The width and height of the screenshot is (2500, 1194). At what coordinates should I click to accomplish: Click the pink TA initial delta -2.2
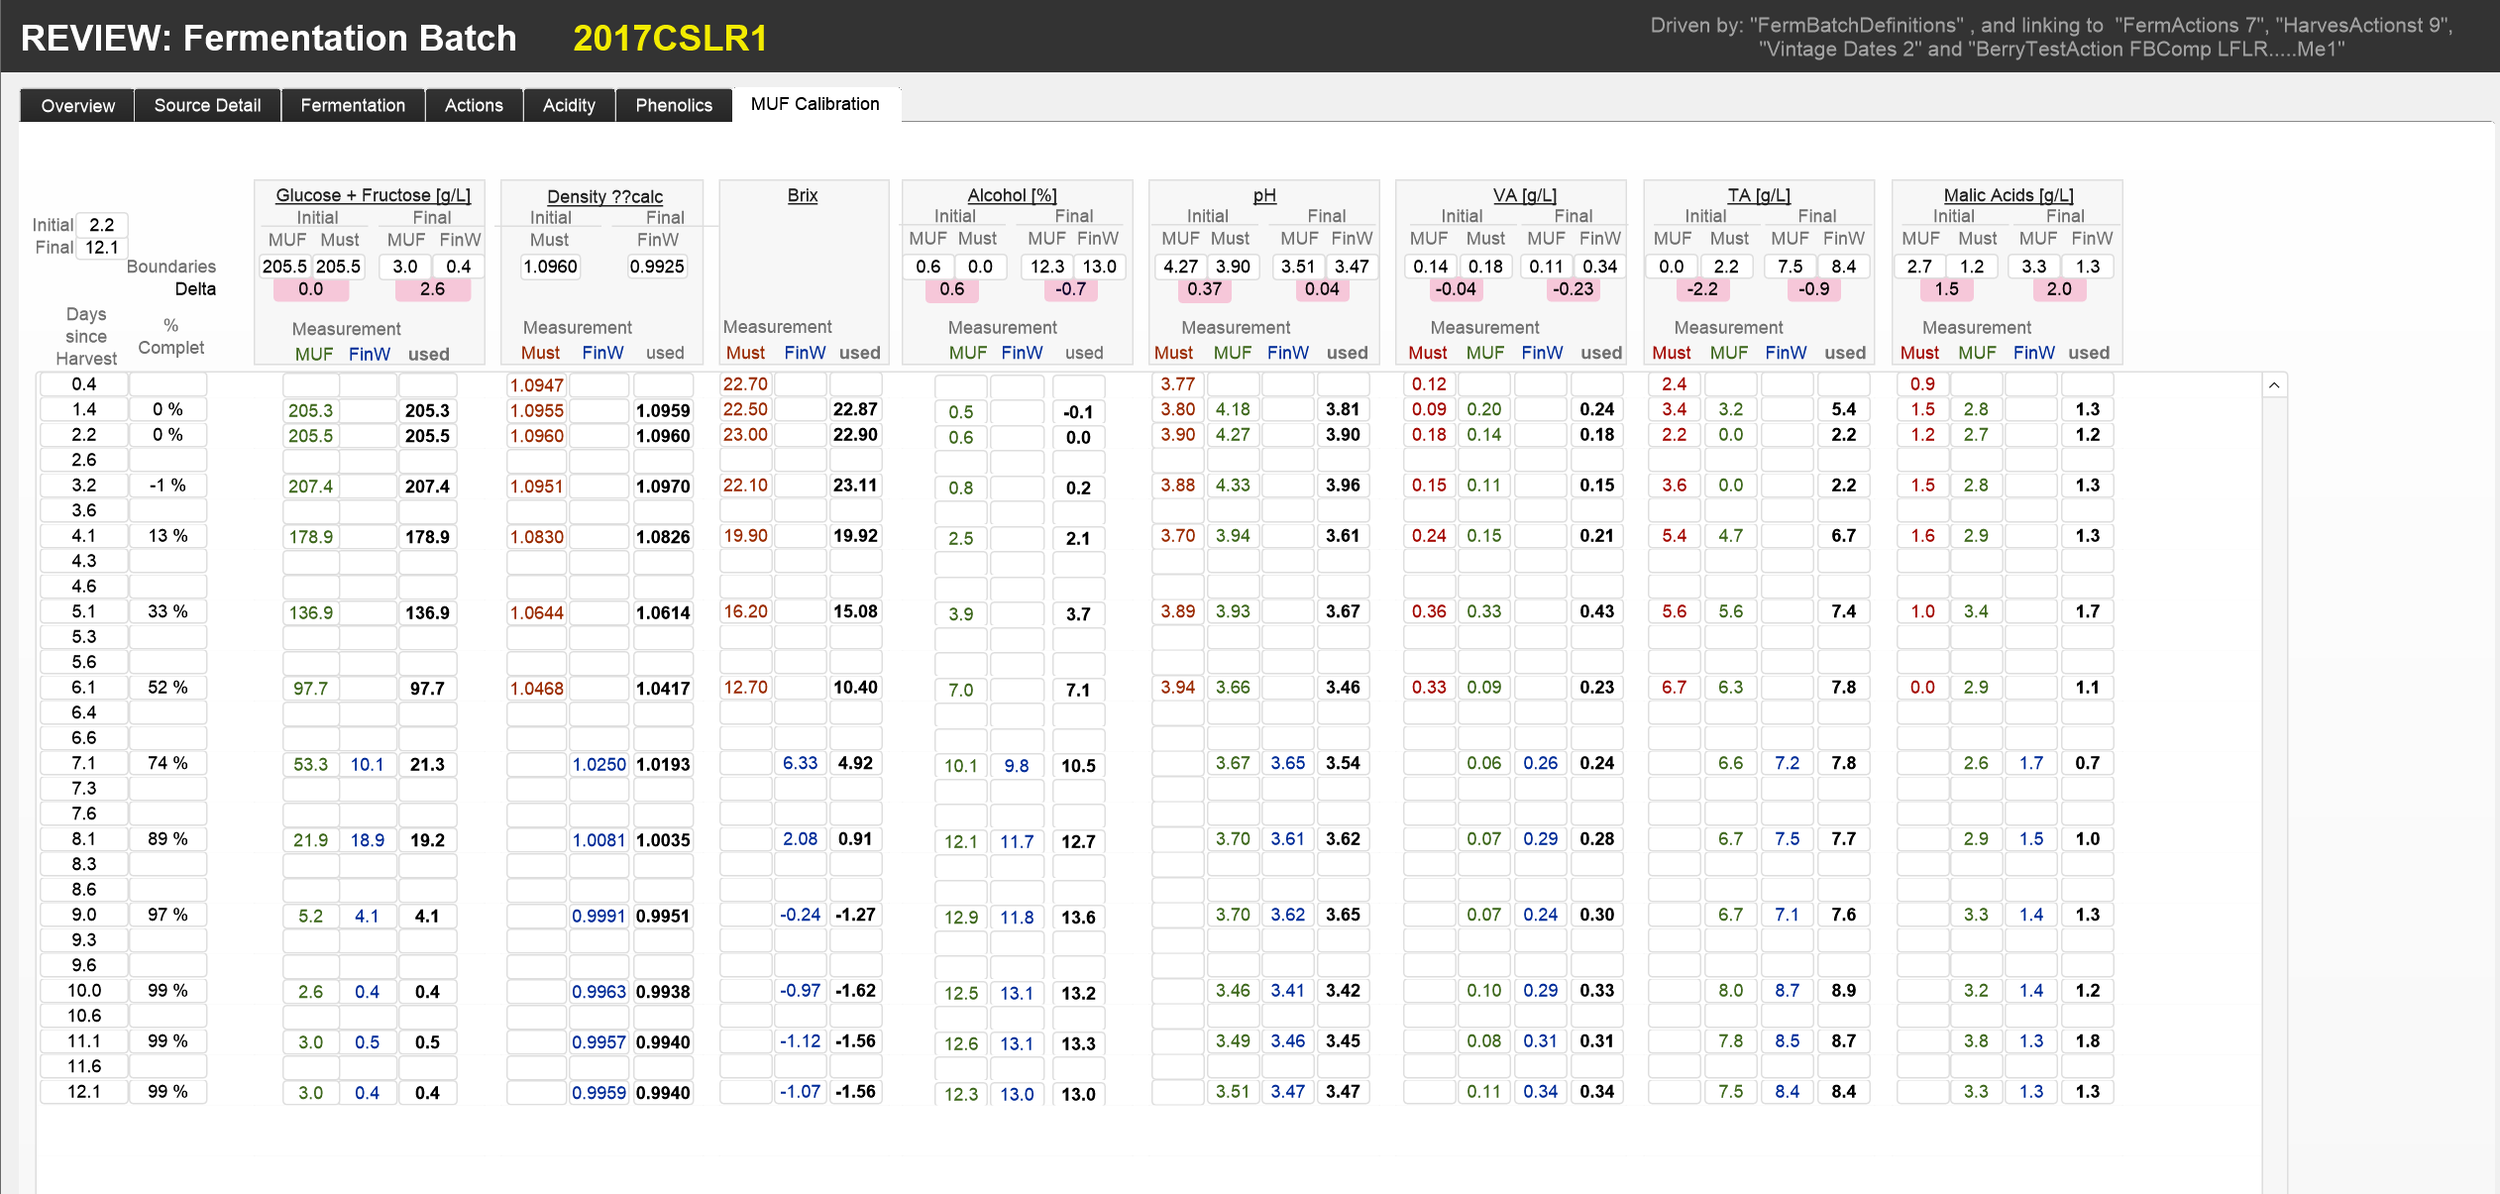[1702, 289]
